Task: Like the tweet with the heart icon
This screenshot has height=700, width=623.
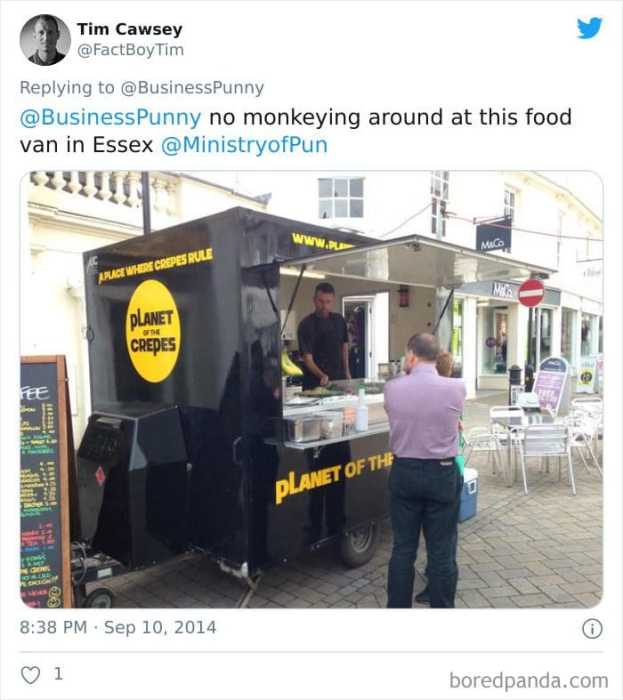Action: pos(30,675)
